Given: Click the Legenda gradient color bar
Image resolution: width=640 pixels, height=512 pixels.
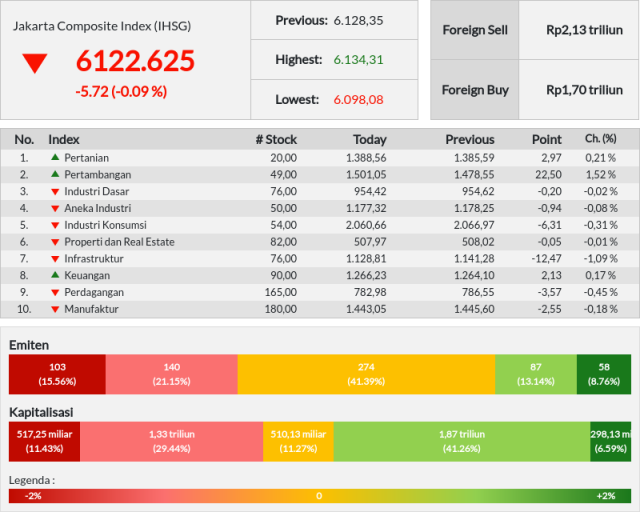Looking at the screenshot, I should coord(320,496).
